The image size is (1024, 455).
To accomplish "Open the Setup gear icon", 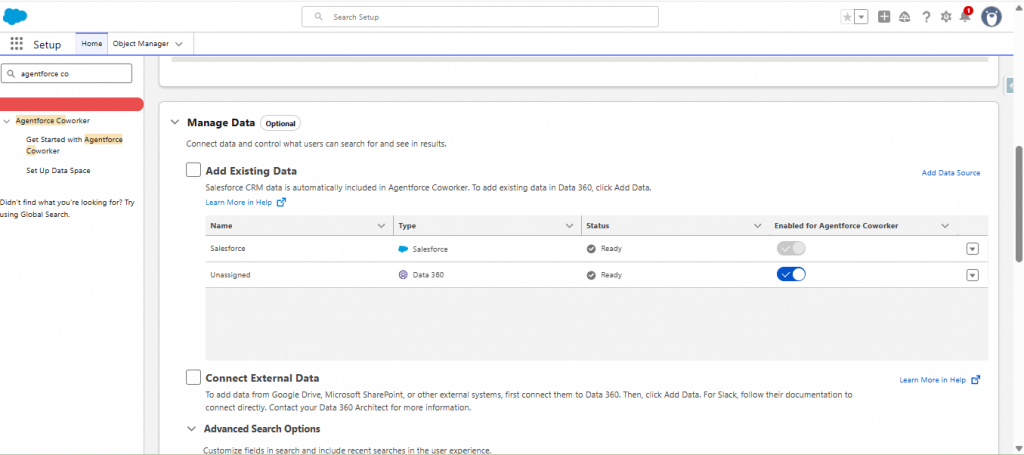I will (x=946, y=17).
